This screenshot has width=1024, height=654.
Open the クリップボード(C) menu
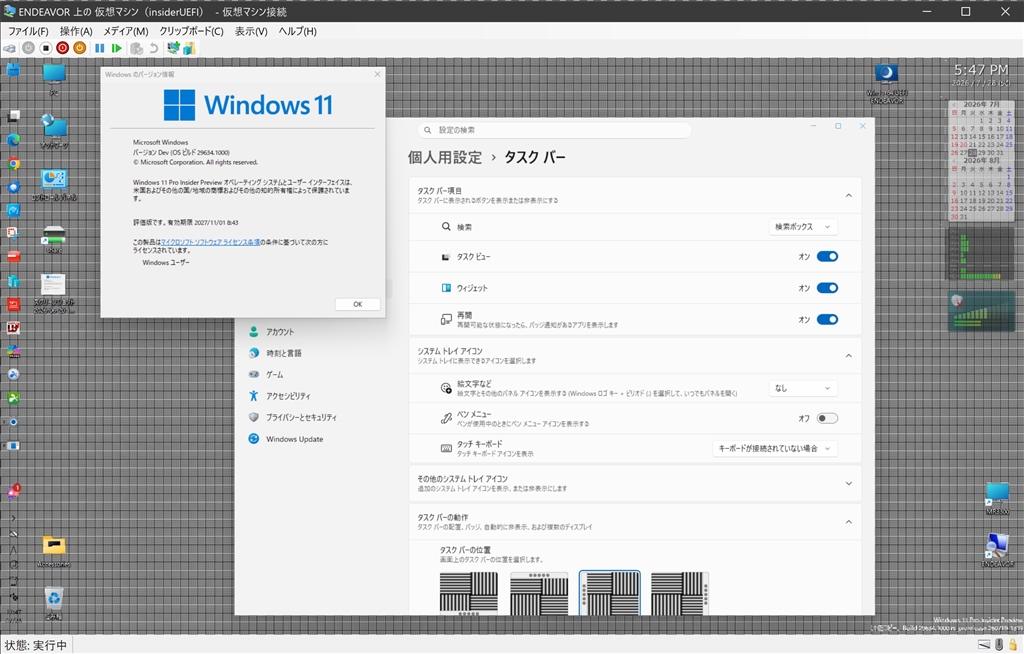(191, 31)
